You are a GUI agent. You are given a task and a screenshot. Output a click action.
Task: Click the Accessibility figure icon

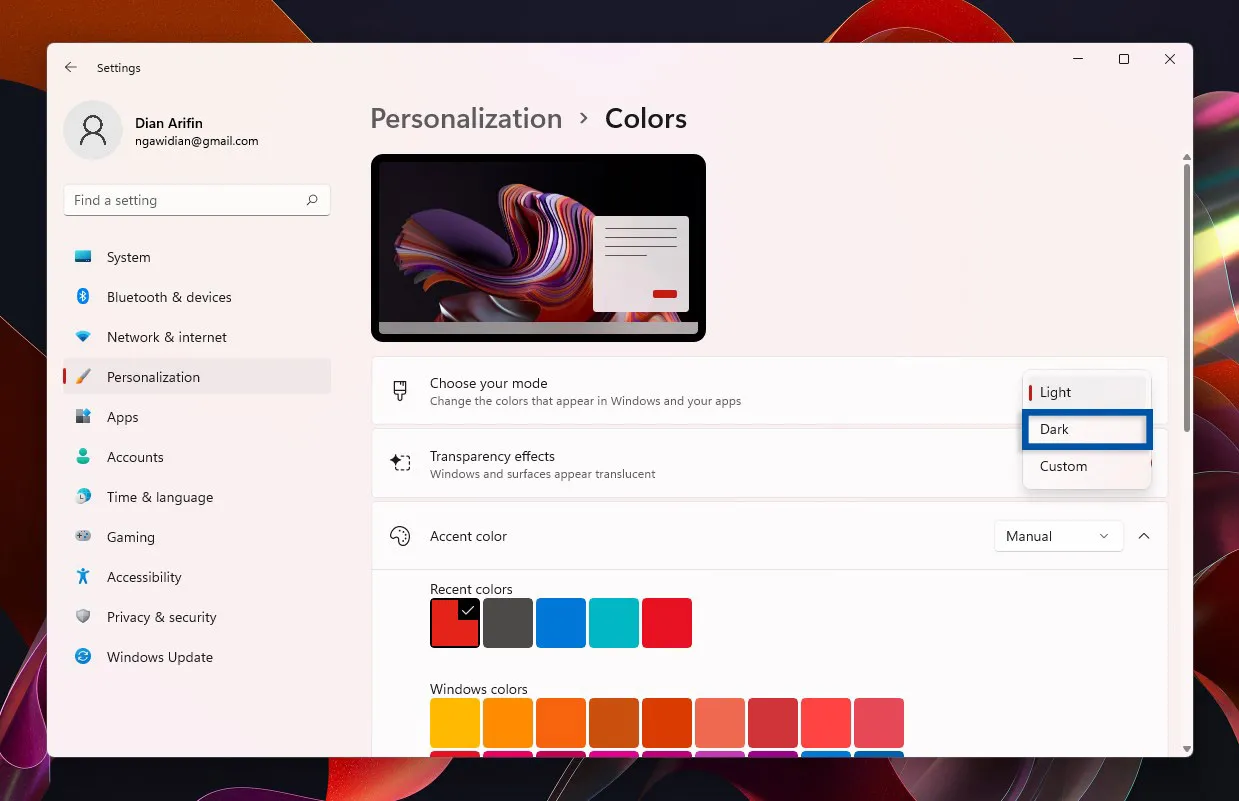click(x=83, y=577)
